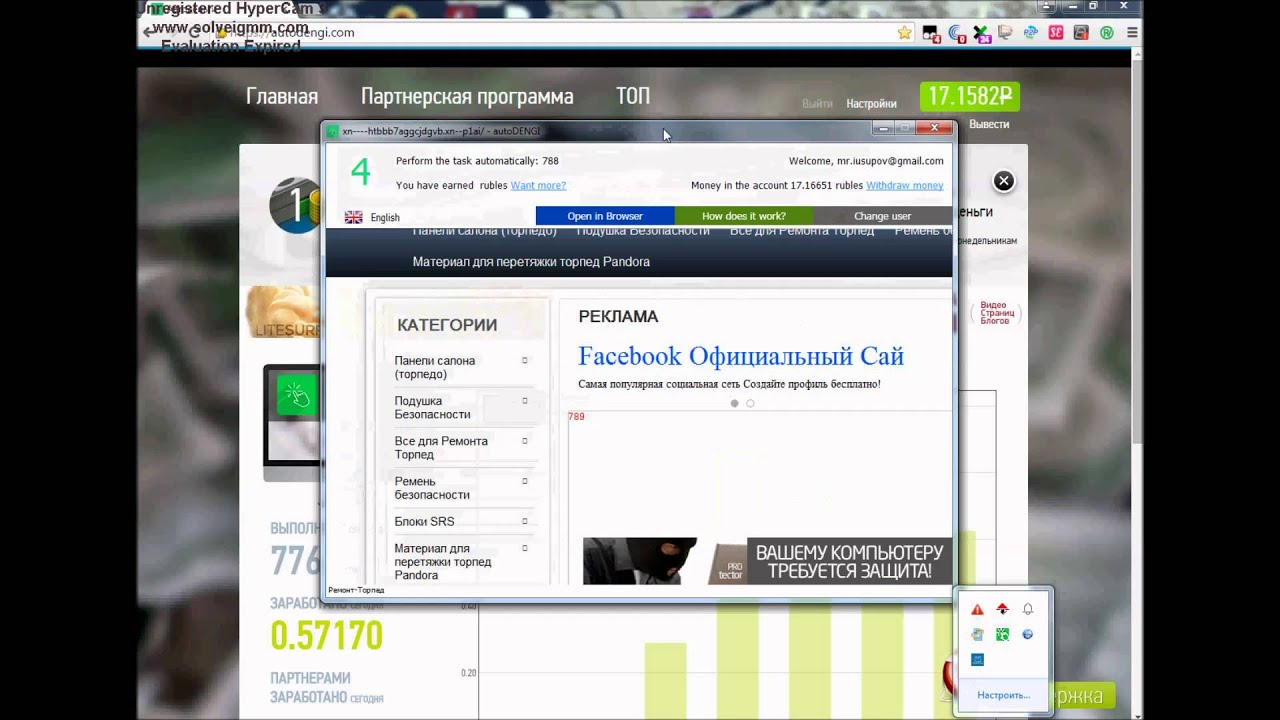Click the Chrome user profile button
The width and height of the screenshot is (1280, 720).
1044,6
